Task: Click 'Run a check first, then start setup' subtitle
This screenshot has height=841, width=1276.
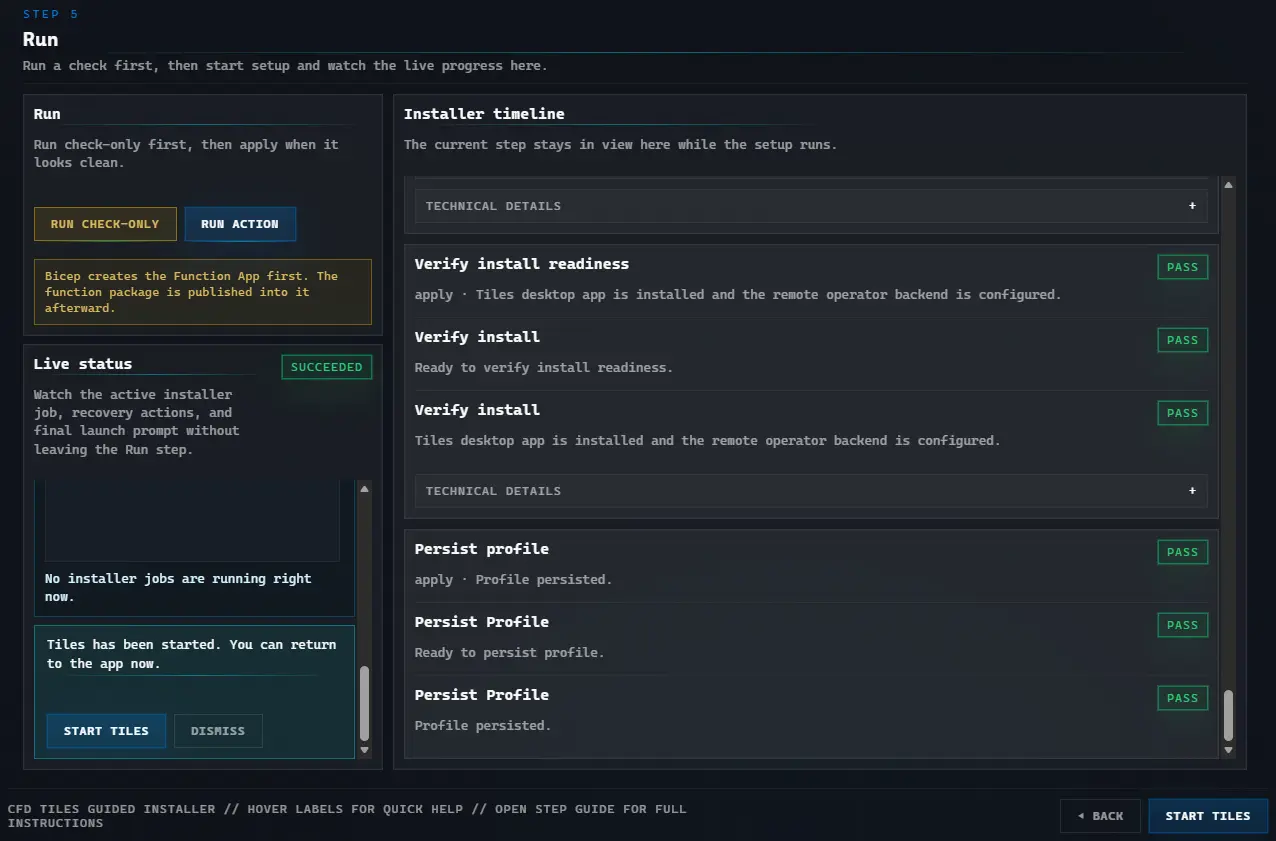Action: [x=285, y=65]
